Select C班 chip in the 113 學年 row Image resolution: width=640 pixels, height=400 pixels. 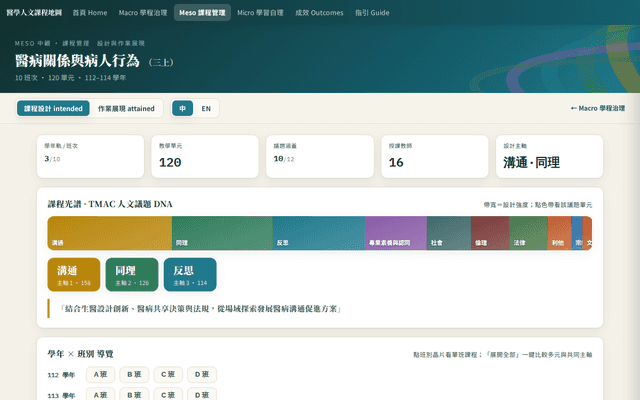168,395
